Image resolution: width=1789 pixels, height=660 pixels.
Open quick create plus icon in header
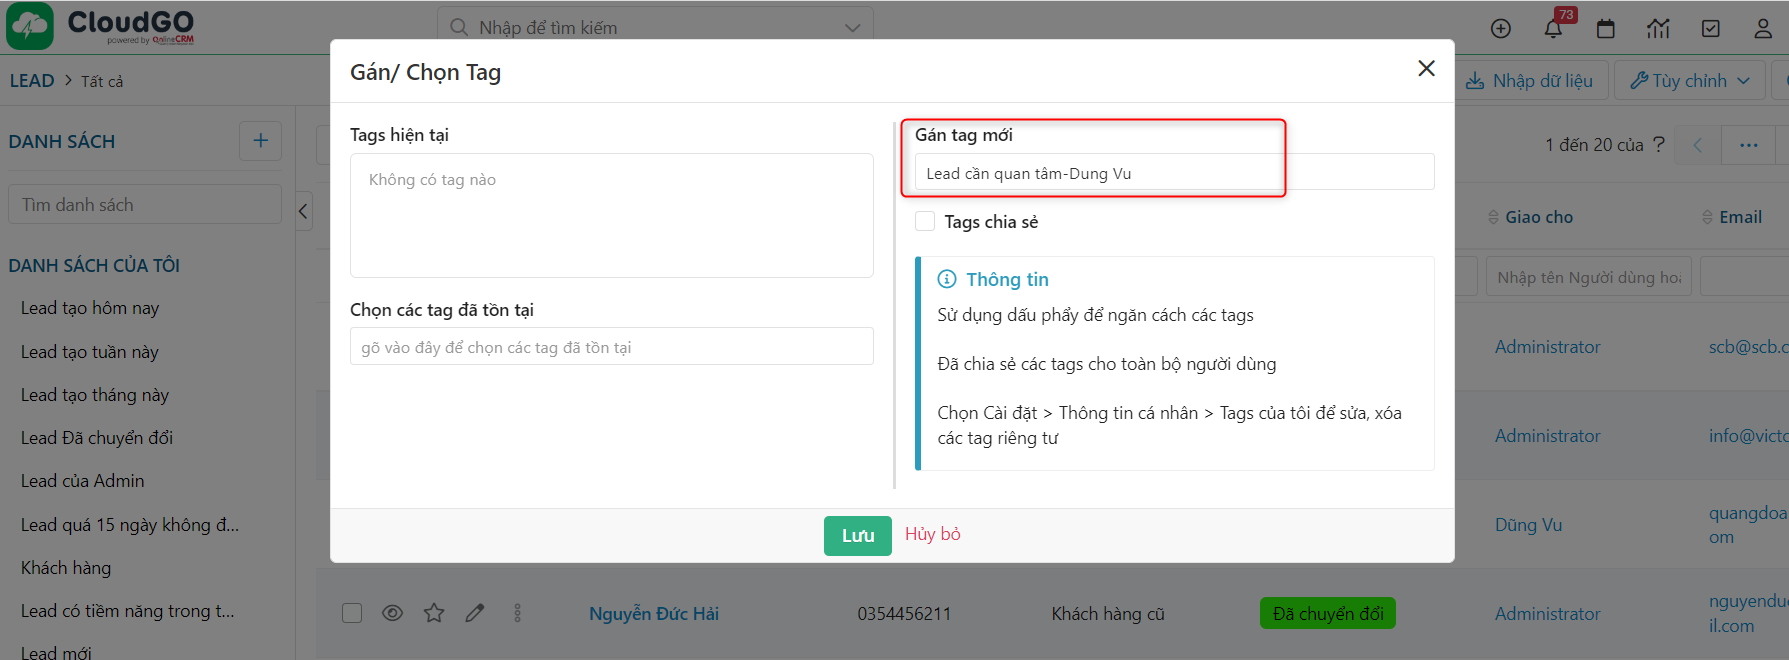(x=1501, y=29)
